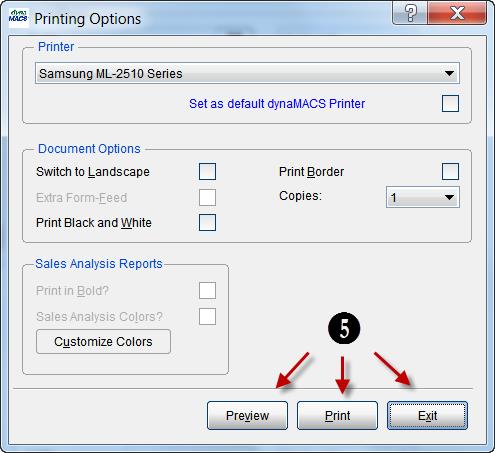Enable the Print Border checkbox
495x453 pixels.
coord(450,172)
